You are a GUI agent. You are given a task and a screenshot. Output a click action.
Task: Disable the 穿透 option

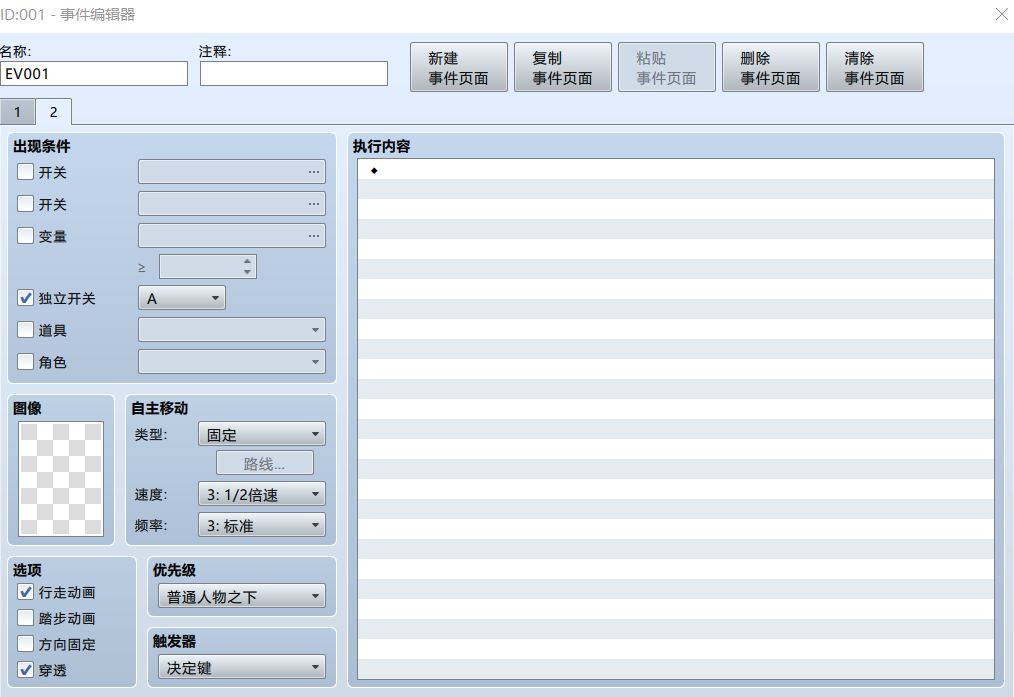[25, 670]
